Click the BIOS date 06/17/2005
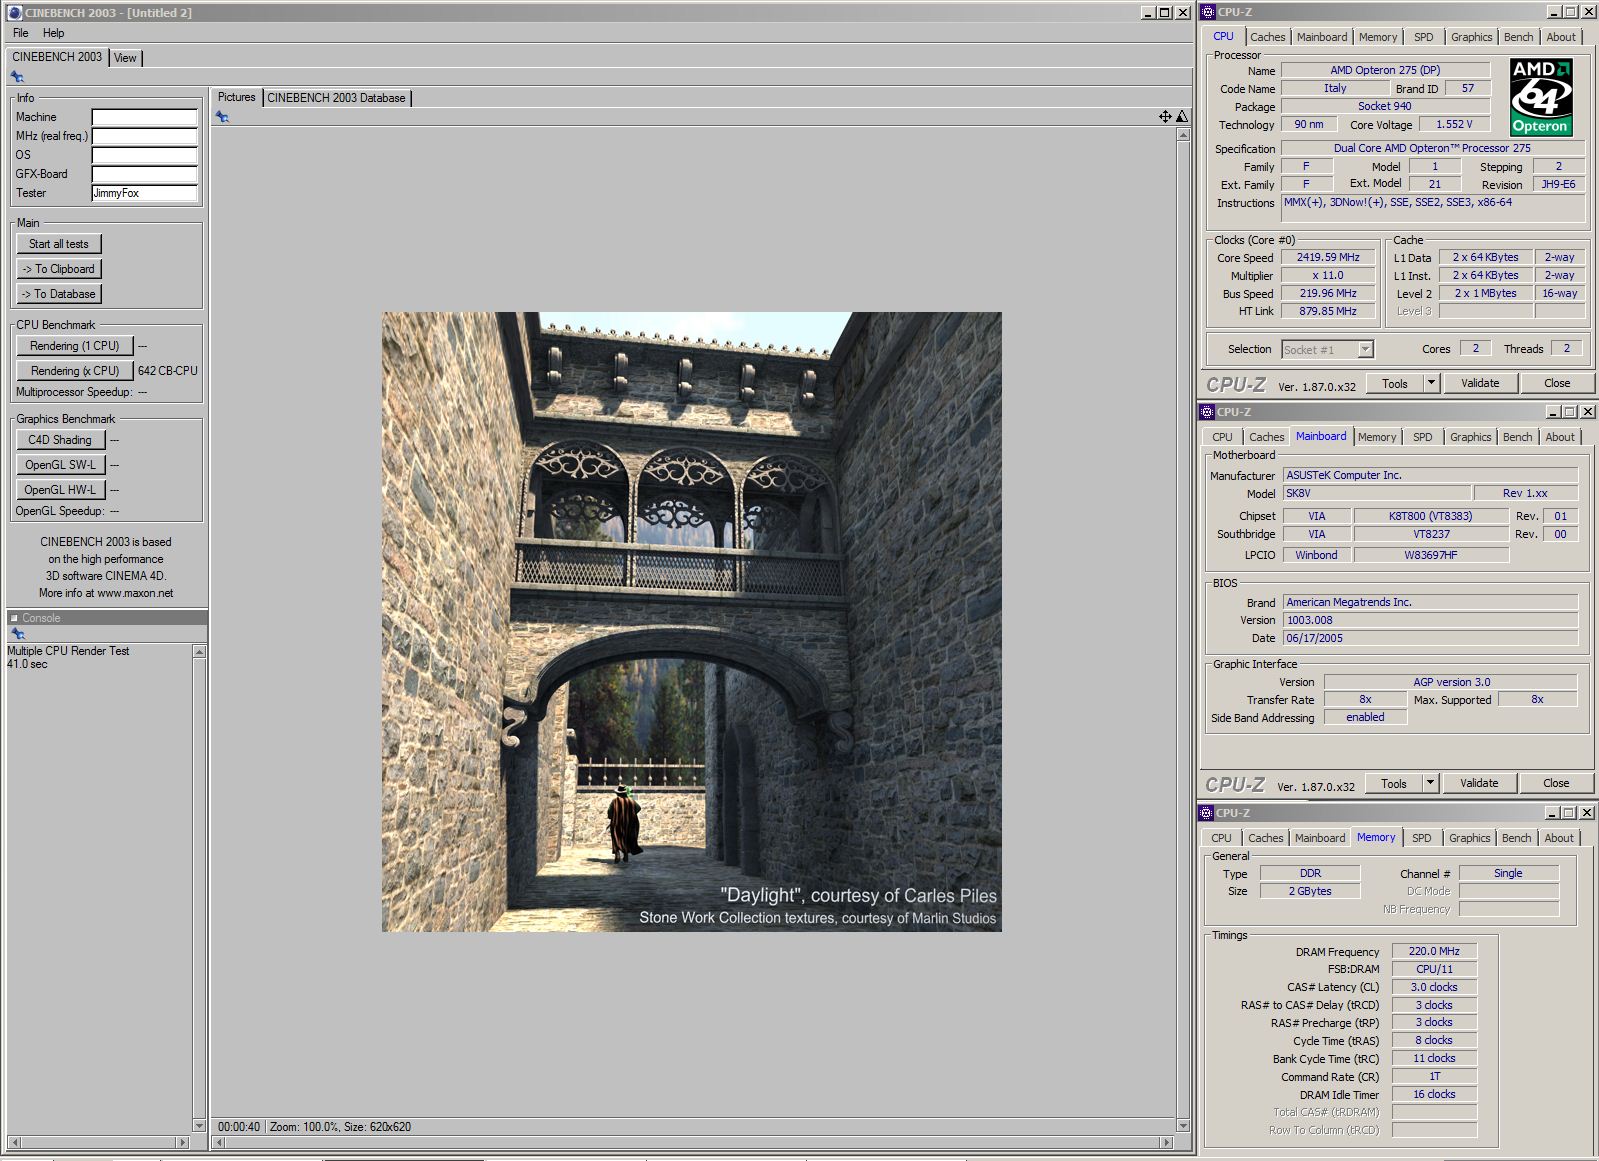This screenshot has width=1599, height=1161. [1431, 638]
